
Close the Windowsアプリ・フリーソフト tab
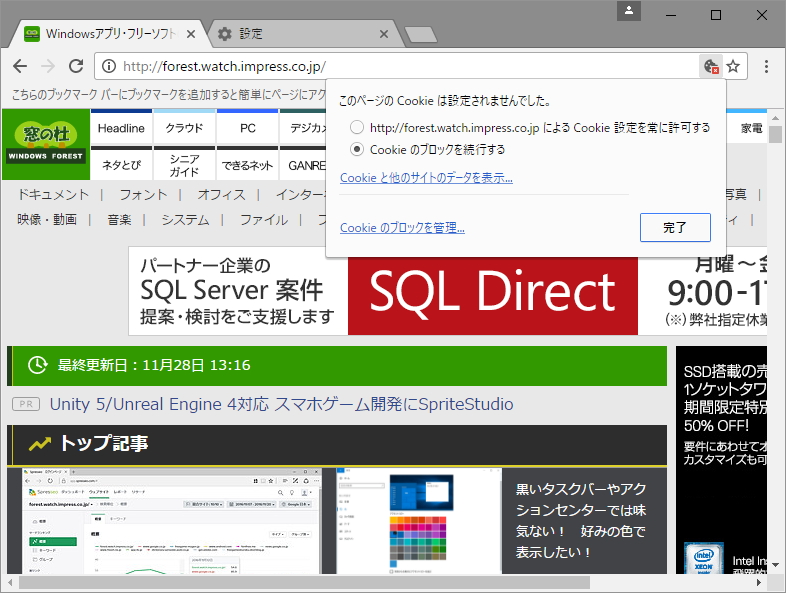pyautogui.click(x=190, y=34)
